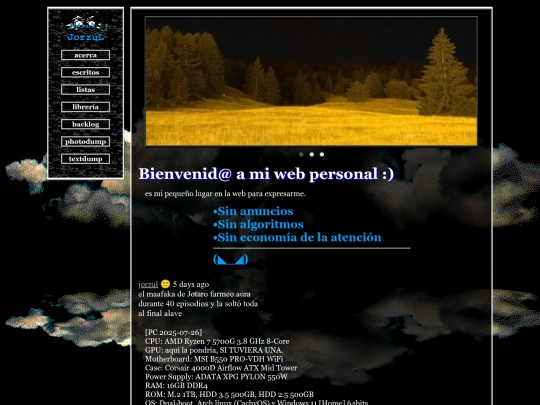This screenshot has width=540, height=405.
Task: Click the blue cat-ears emoticon
Action: click(x=230, y=259)
